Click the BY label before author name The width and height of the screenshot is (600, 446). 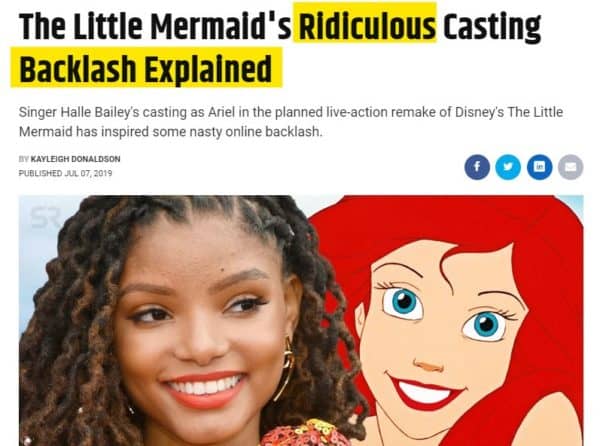(24, 159)
